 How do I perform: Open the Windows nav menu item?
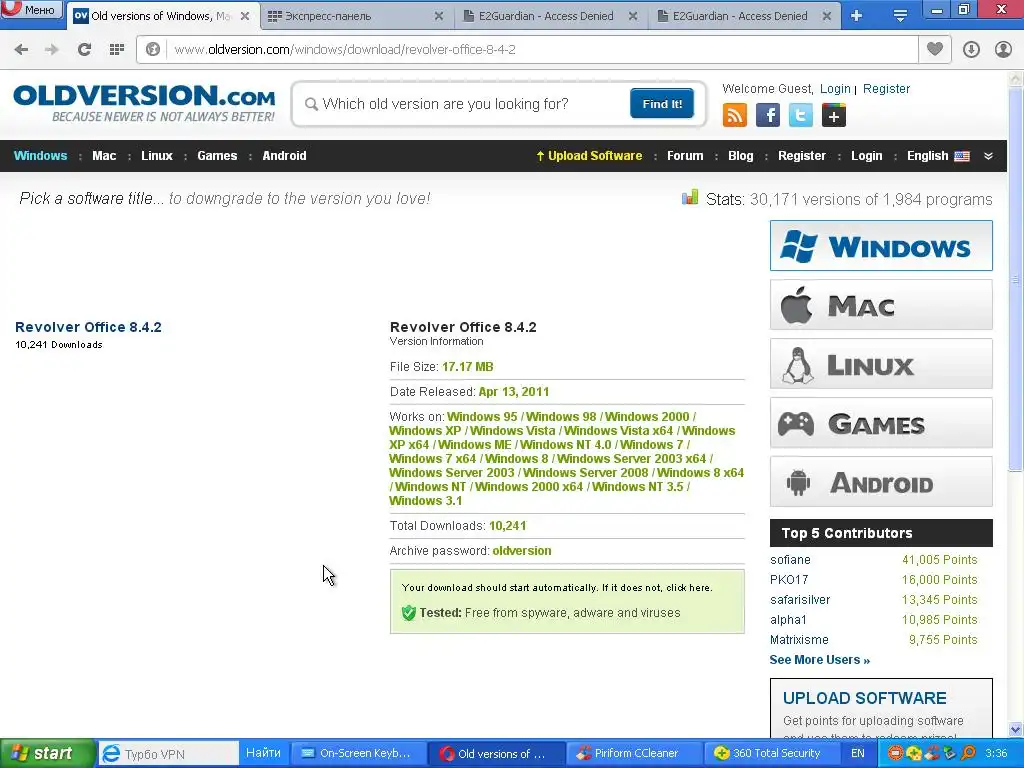coord(40,156)
